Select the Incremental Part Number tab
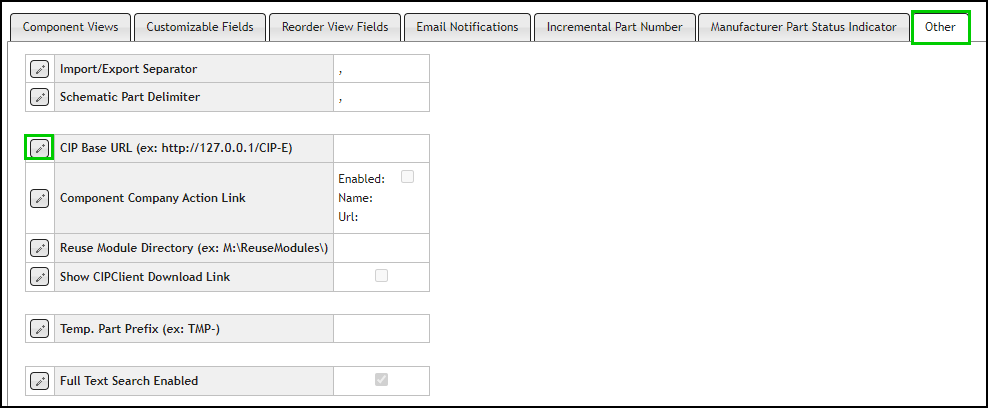The width and height of the screenshot is (988, 408). pyautogui.click(x=615, y=27)
